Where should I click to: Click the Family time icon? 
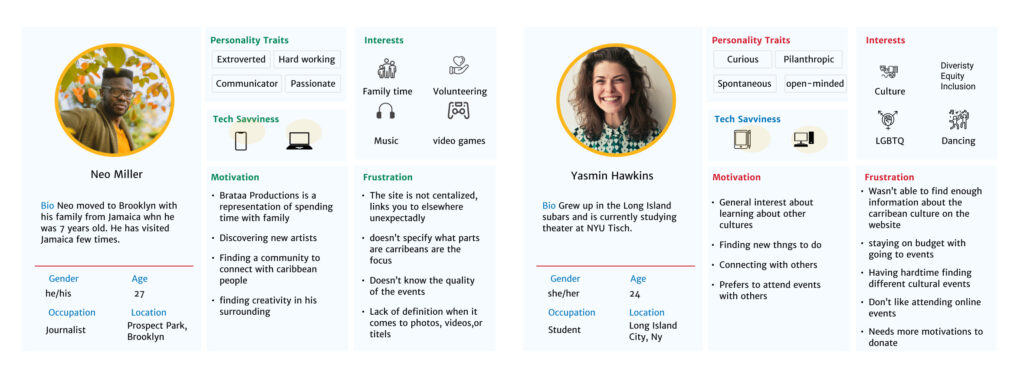387,68
